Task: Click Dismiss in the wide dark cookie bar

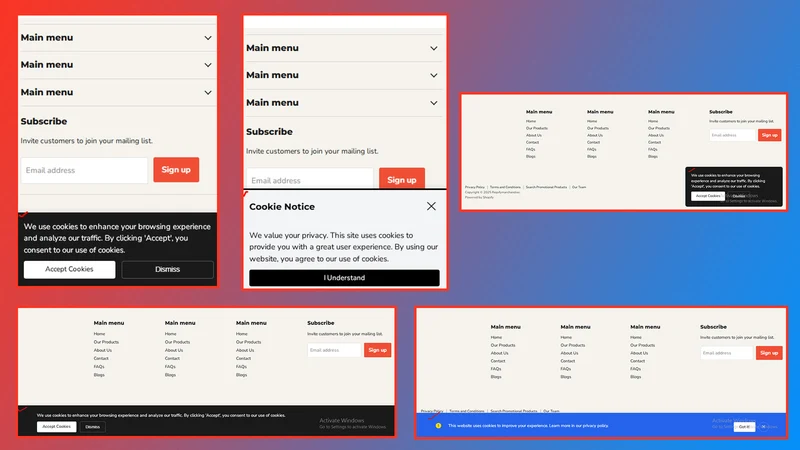Action: point(92,427)
